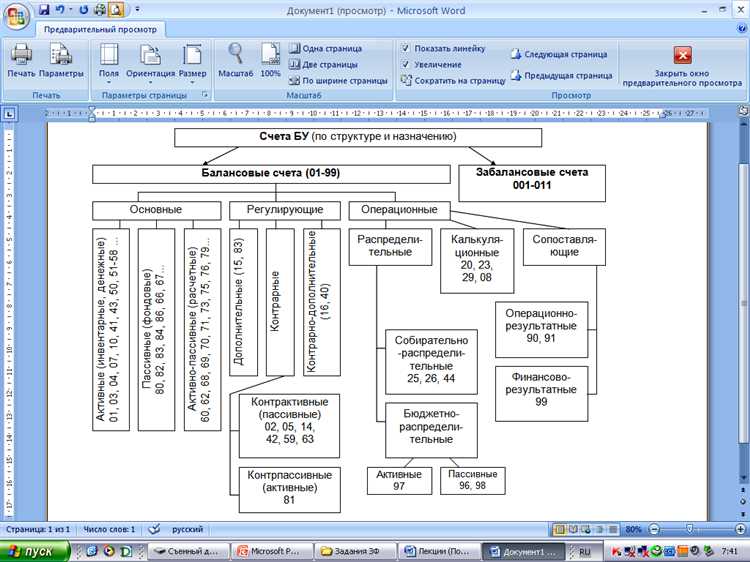This screenshot has width=750, height=562.
Task: Click Закрыть окно предварительного просмотра
Action: [x=683, y=62]
